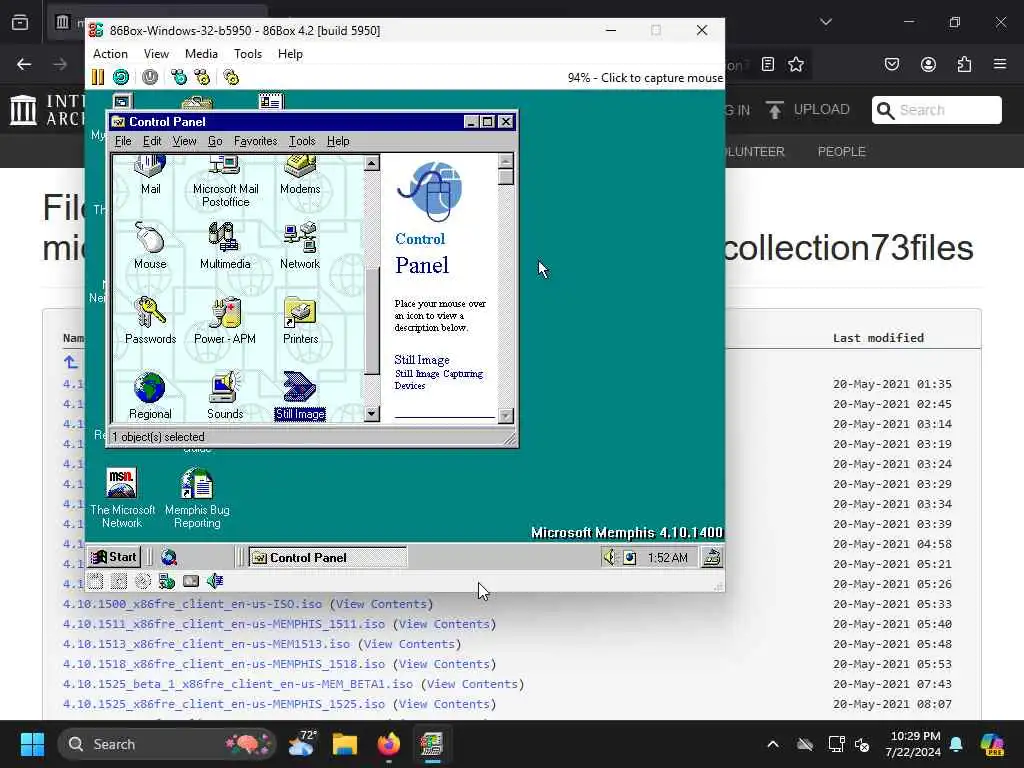Open Control Panel File menu
The image size is (1024, 768).
click(123, 141)
